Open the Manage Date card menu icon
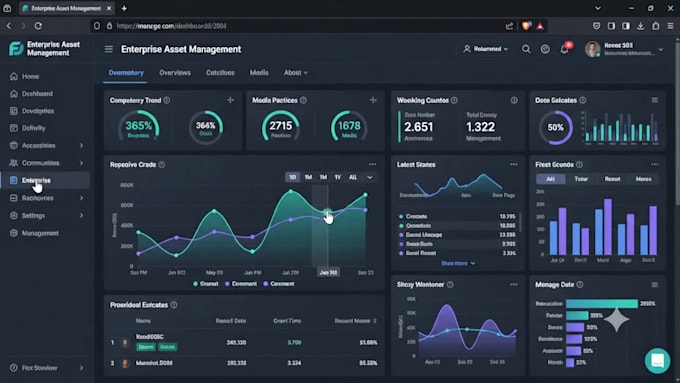This screenshot has width=680, height=383. pyautogui.click(x=655, y=285)
